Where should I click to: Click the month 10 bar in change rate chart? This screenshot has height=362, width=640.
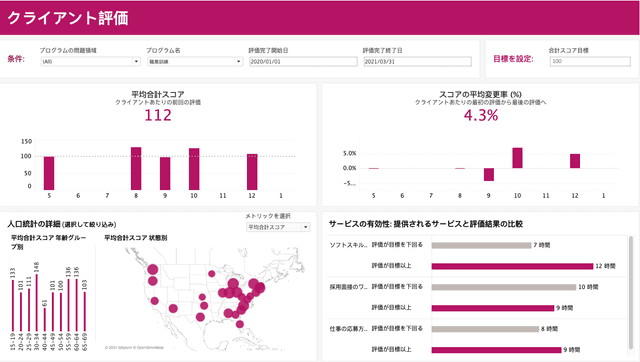click(518, 158)
